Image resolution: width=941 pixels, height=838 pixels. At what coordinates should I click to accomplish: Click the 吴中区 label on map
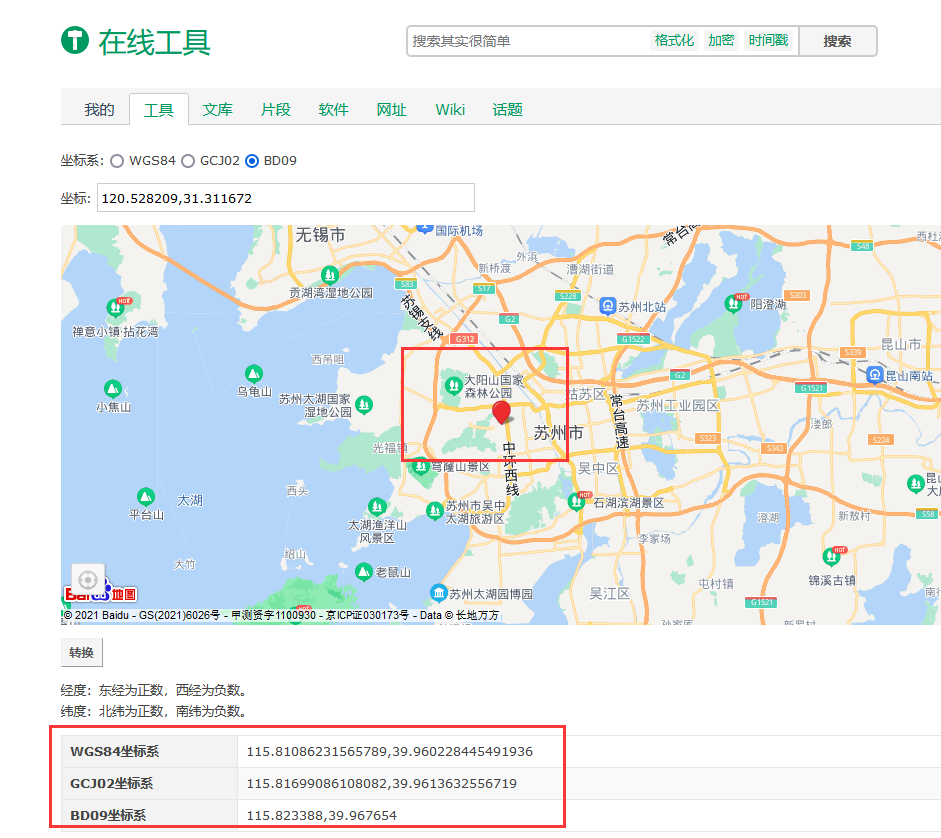tap(598, 468)
